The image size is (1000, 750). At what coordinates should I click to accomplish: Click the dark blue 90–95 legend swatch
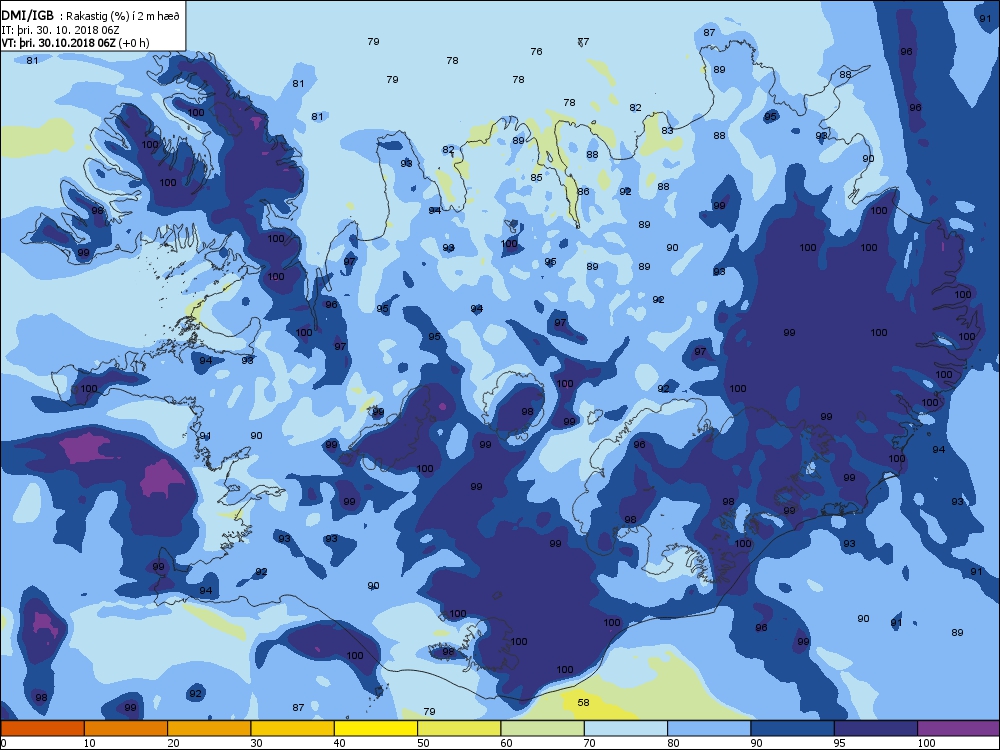(x=793, y=728)
